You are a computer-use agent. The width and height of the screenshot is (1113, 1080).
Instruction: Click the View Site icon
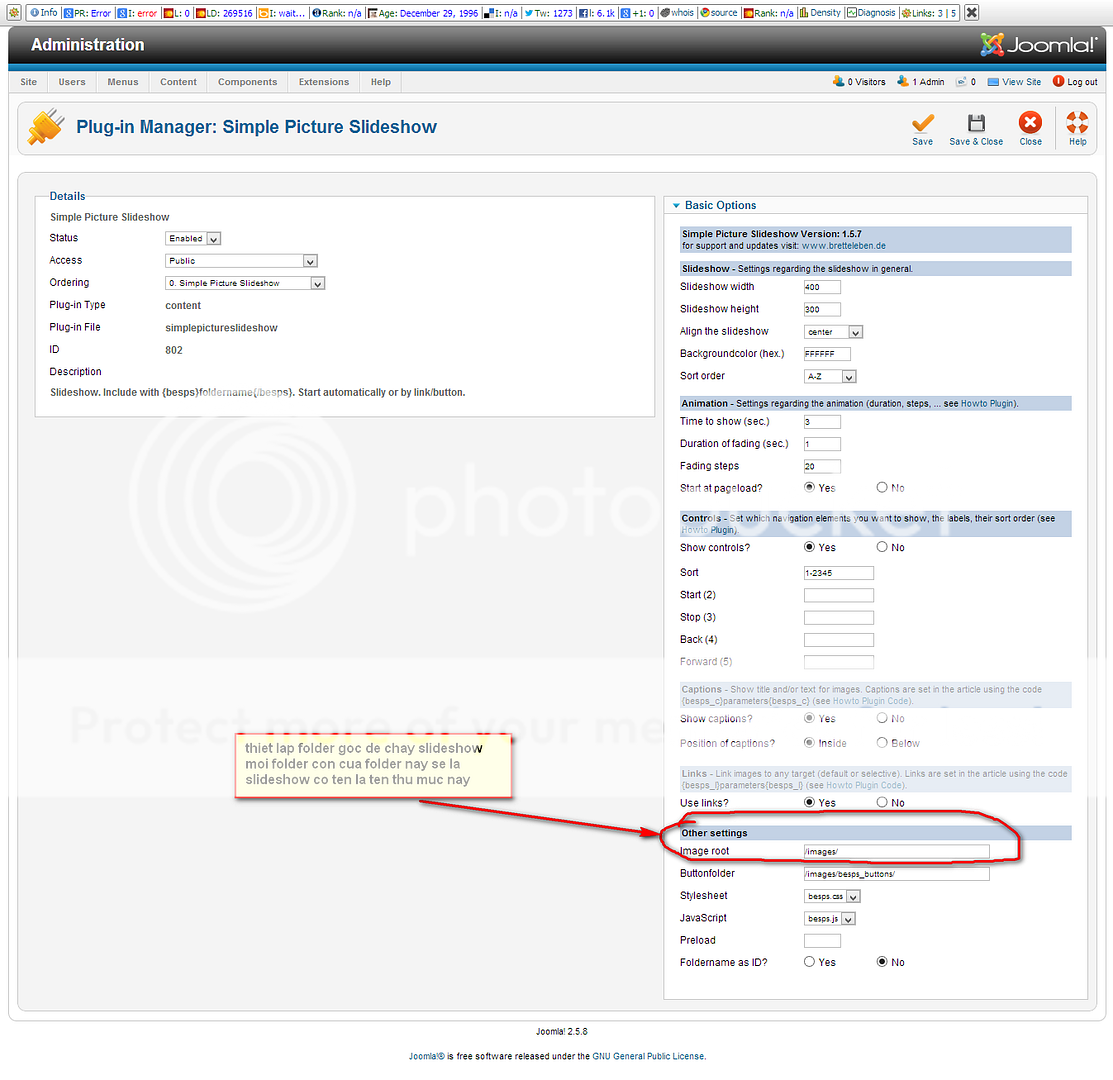tap(993, 82)
